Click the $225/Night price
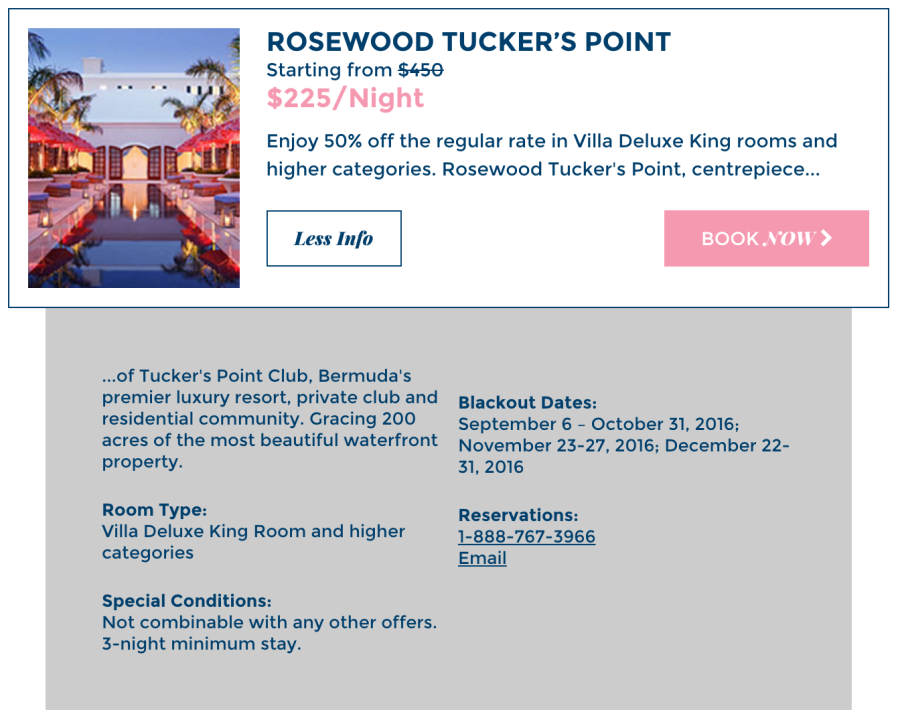This screenshot has height=718, width=900. pos(345,98)
